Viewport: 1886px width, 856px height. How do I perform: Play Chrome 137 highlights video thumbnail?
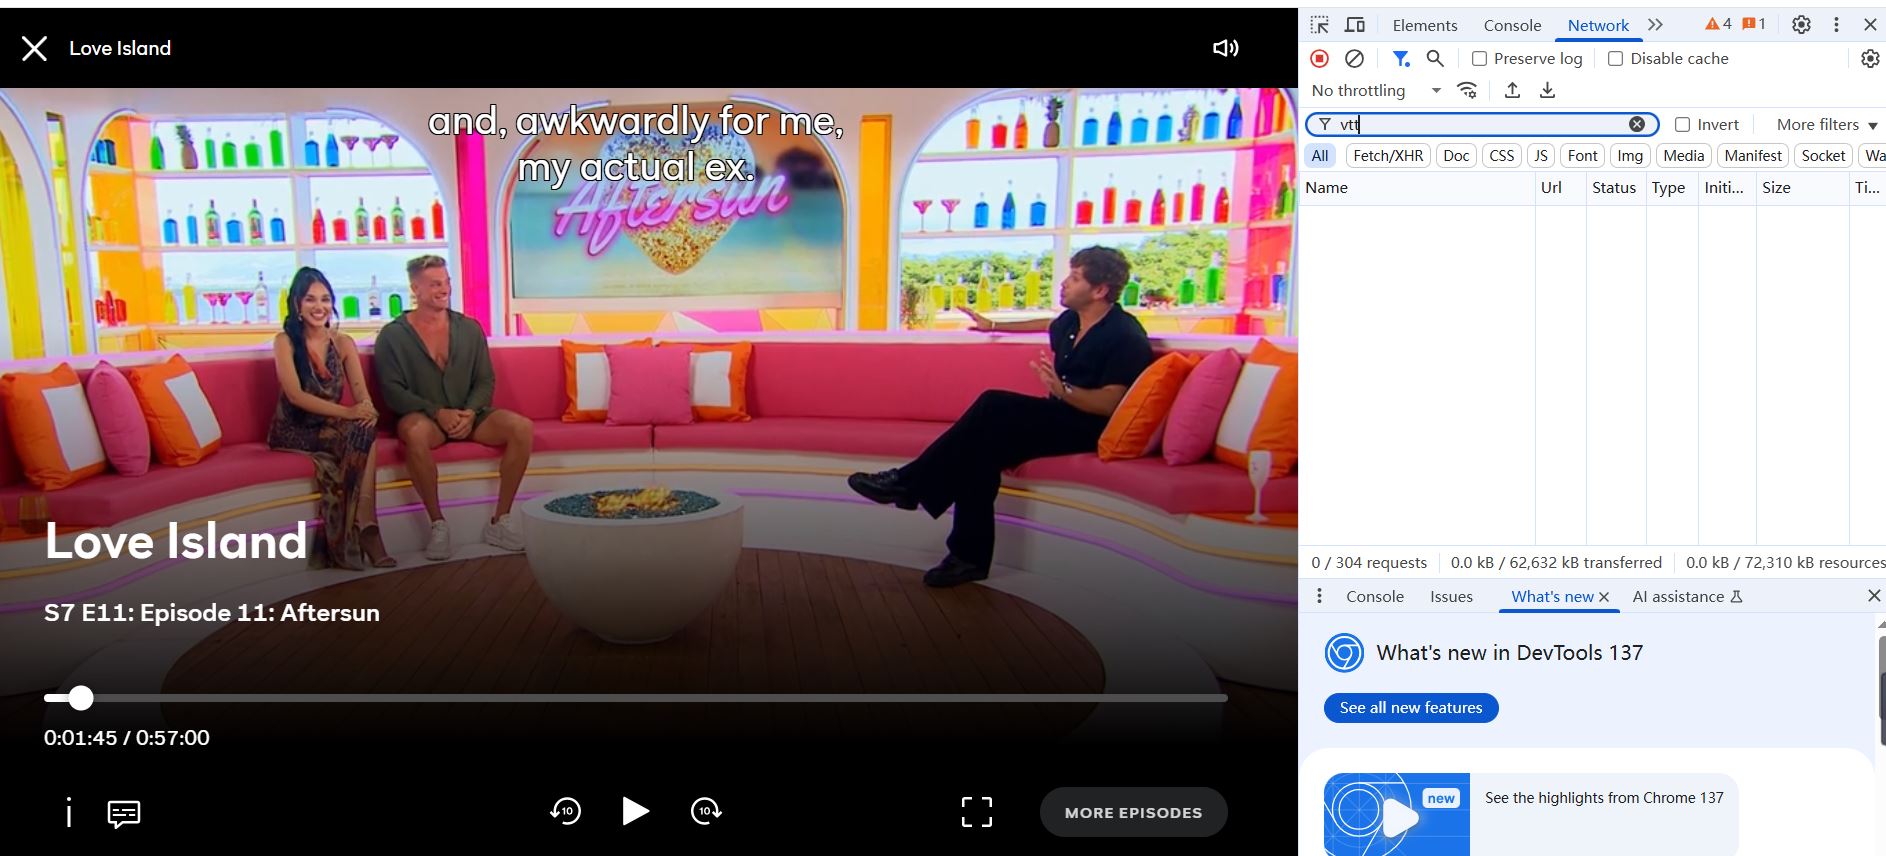pyautogui.click(x=1397, y=814)
